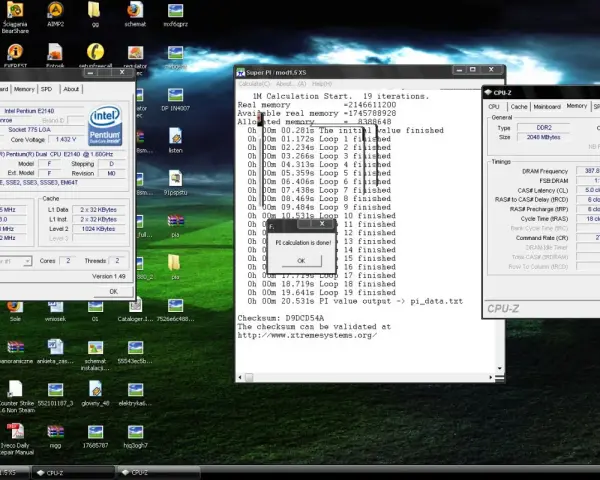Click the Super PI horizontal scrollbar thumb

(249, 377)
